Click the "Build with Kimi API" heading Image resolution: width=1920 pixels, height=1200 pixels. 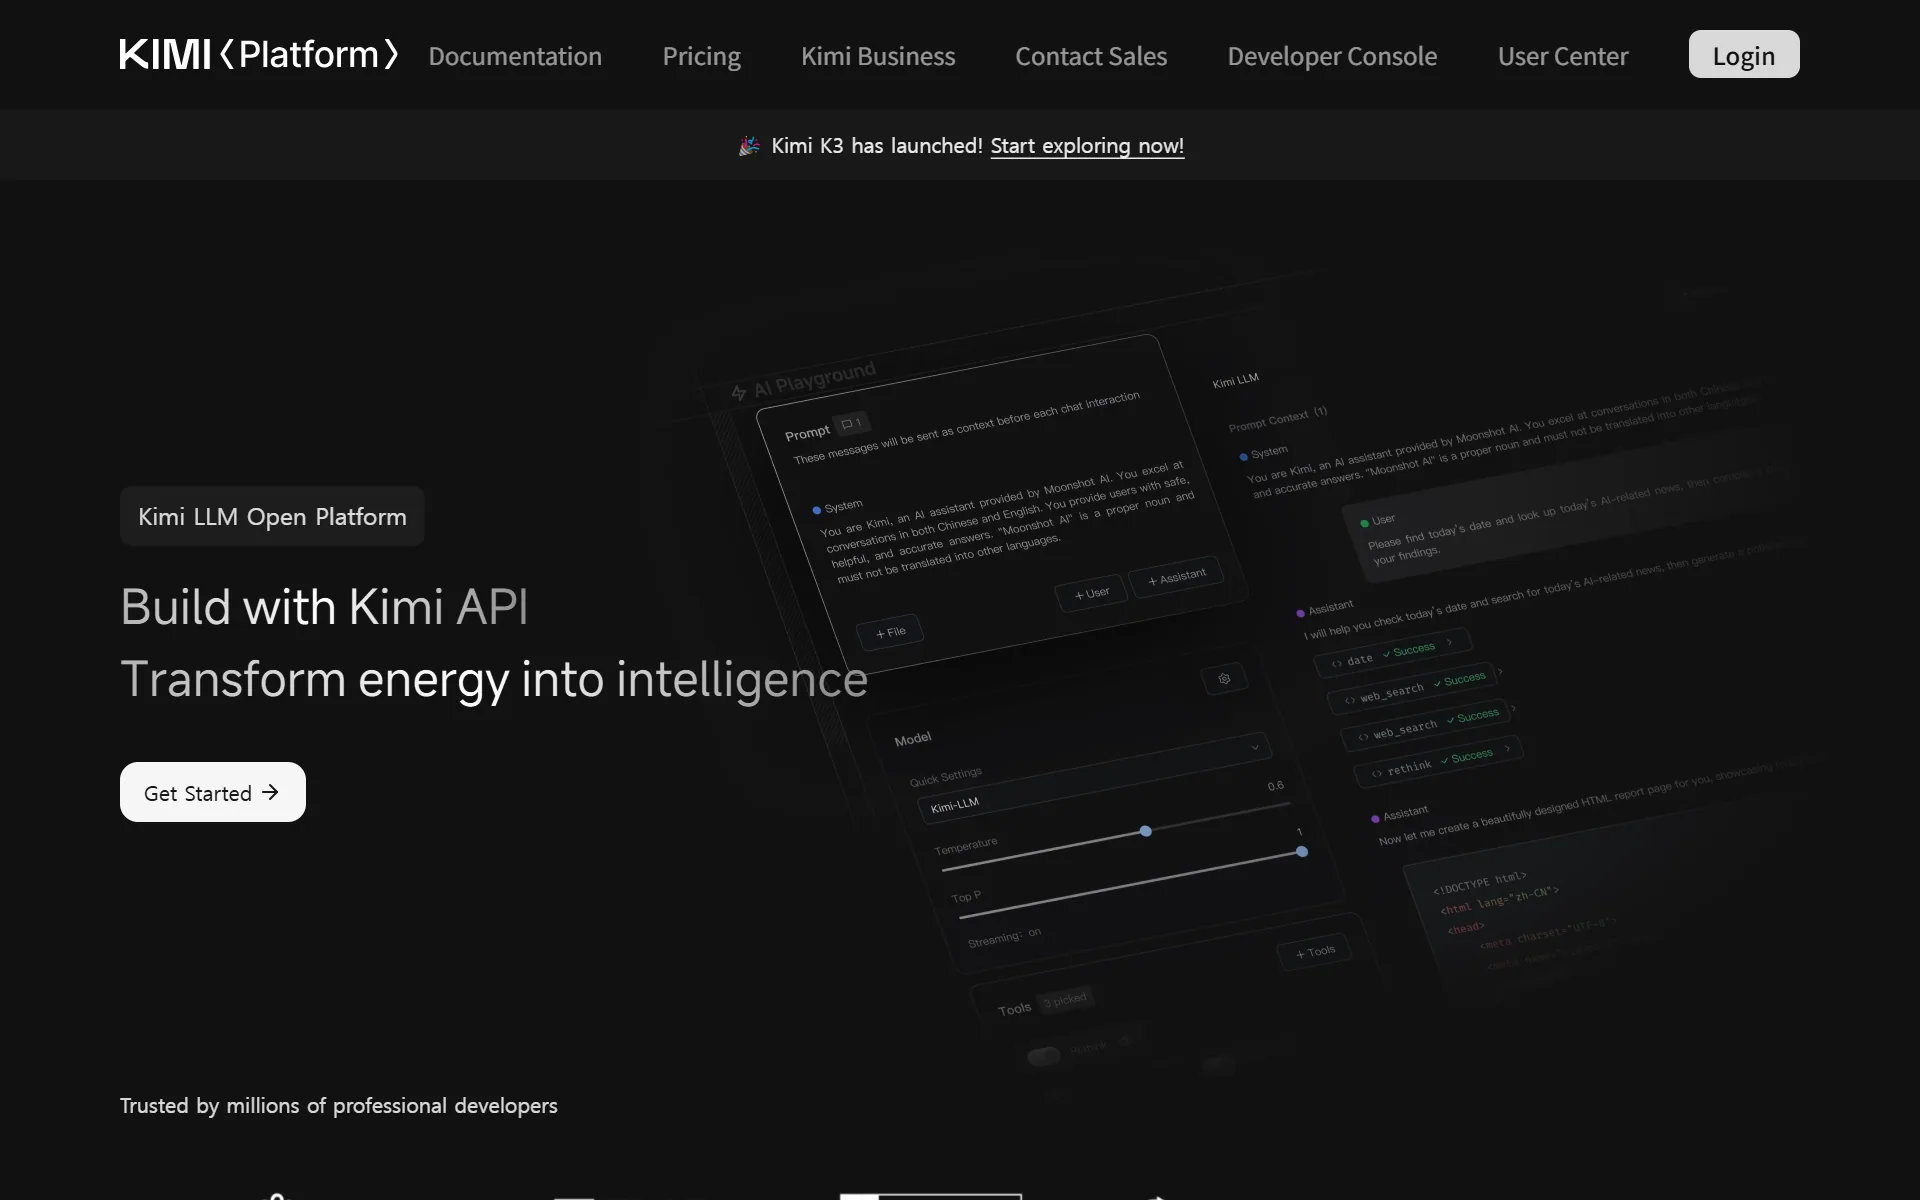click(x=324, y=607)
